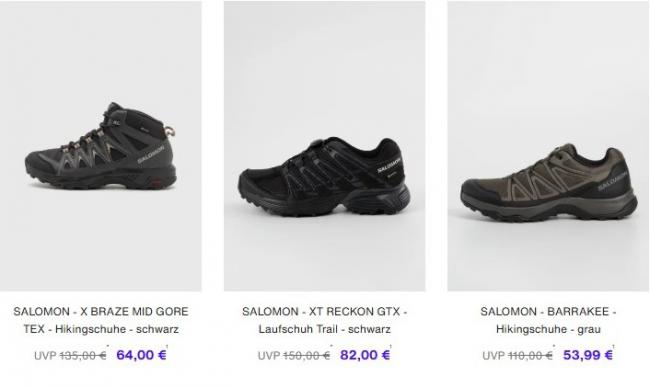Open the Barrakee grey shoe image
The width and height of the screenshot is (650, 388).
pos(548,146)
